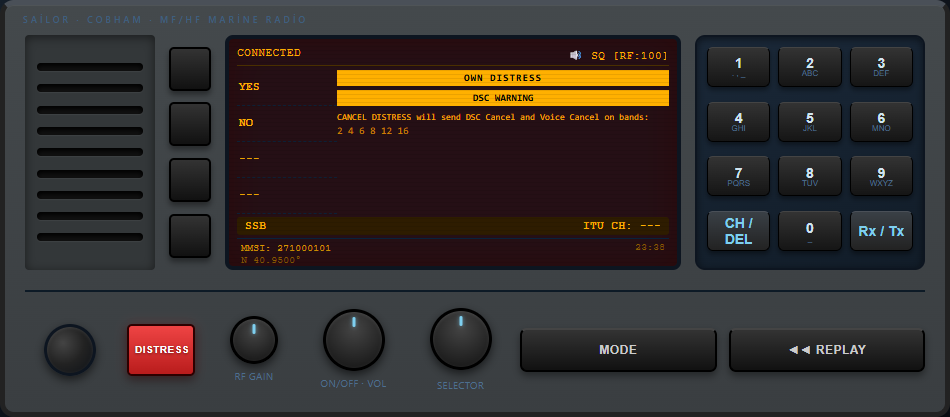Tap keypad key 5 JKL
This screenshot has width=950, height=417.
tap(810, 122)
